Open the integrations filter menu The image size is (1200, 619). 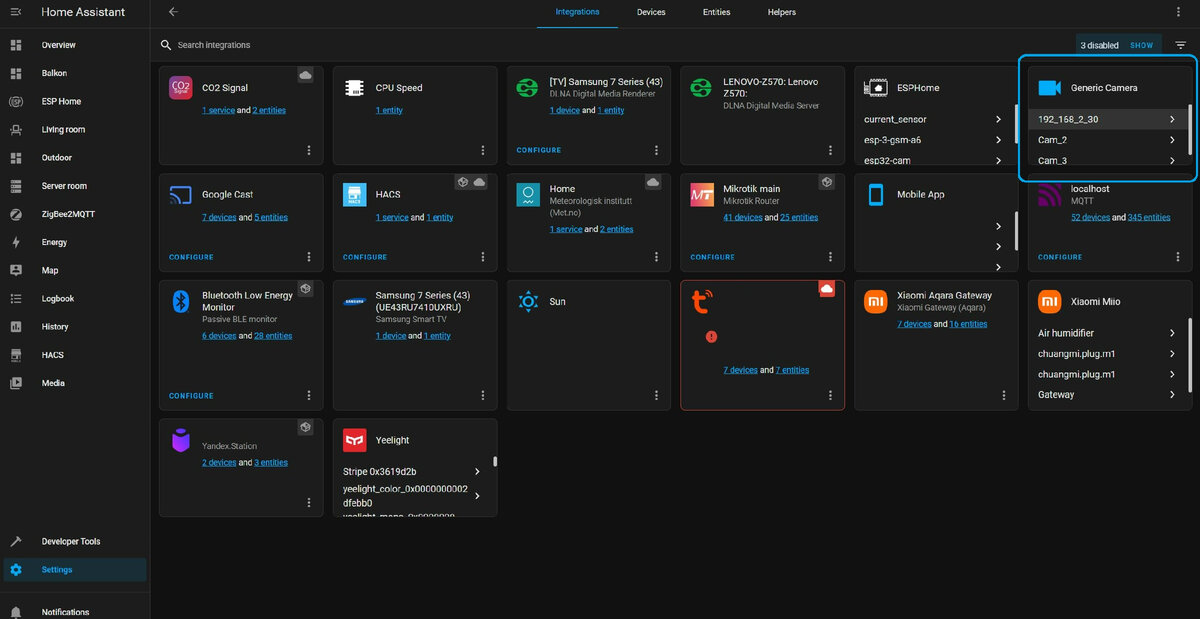pos(1181,45)
